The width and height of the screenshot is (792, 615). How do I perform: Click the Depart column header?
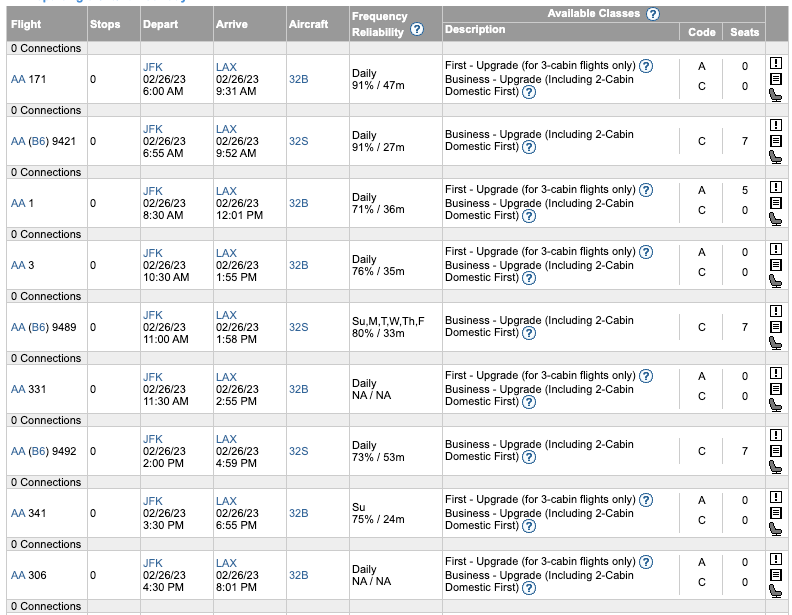[x=160, y=24]
